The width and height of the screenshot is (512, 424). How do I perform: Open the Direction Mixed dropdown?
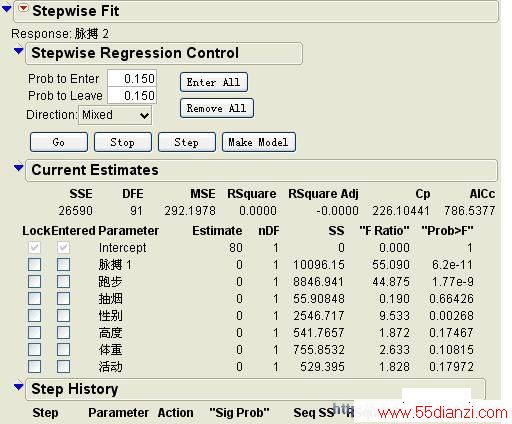[x=115, y=115]
